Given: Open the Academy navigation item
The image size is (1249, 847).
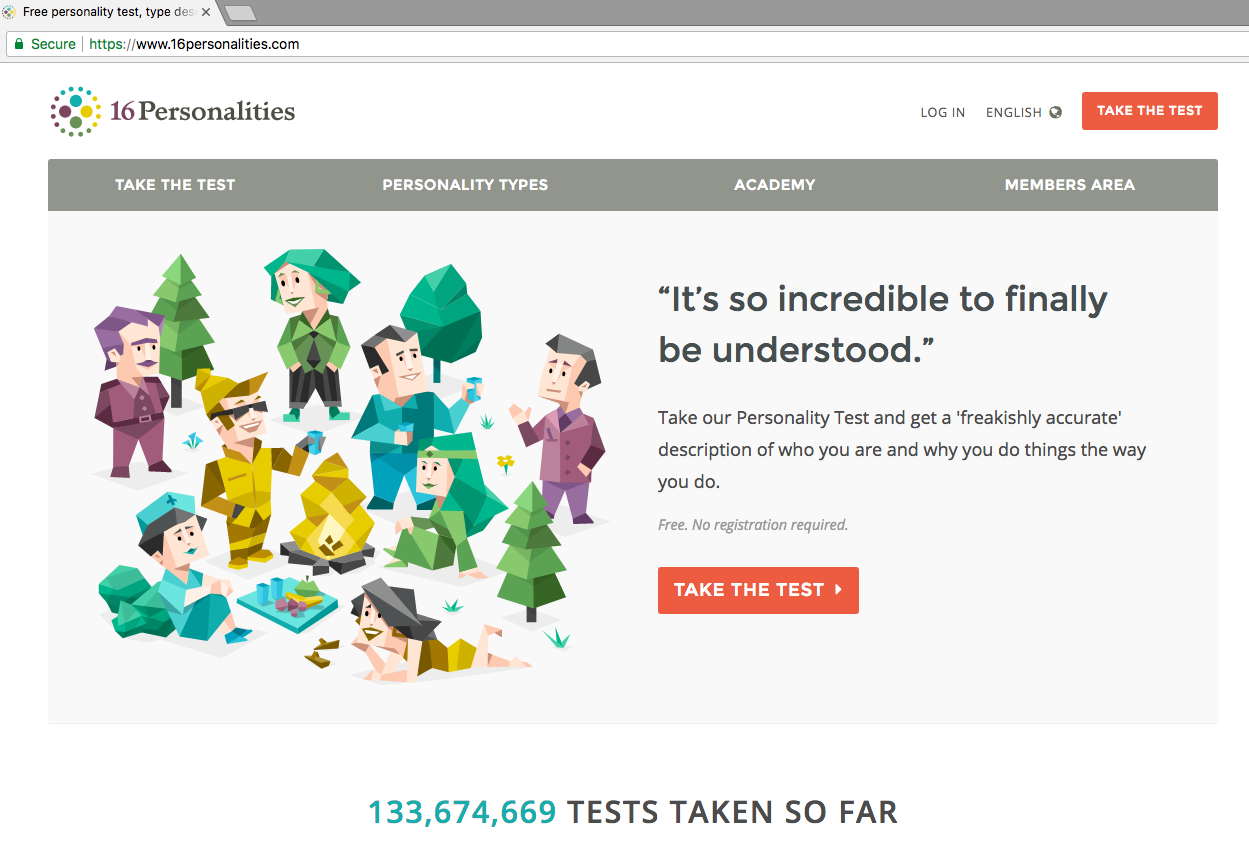Looking at the screenshot, I should pos(774,185).
